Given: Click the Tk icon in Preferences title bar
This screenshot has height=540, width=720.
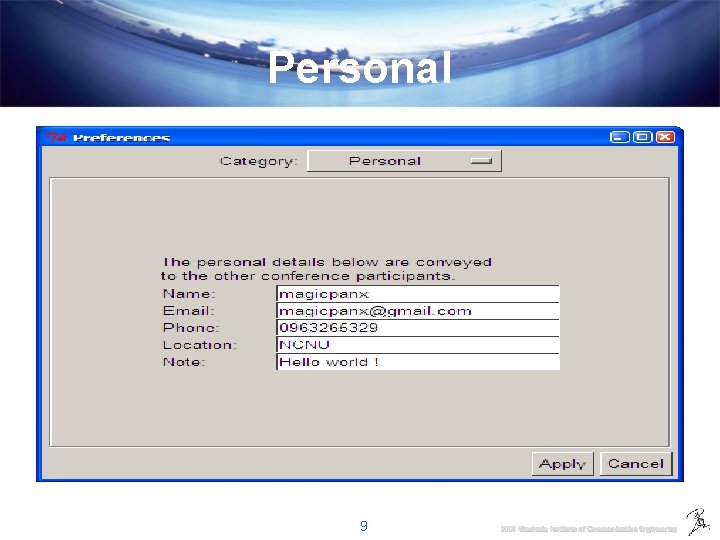Looking at the screenshot, I should (56, 137).
